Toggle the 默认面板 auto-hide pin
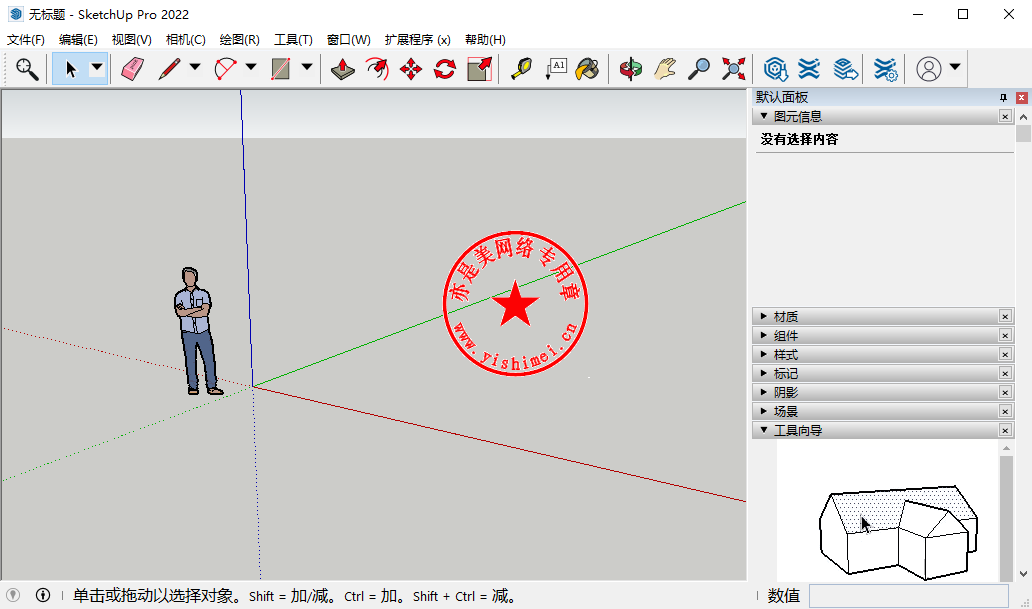Image resolution: width=1032 pixels, height=609 pixels. (1003, 97)
